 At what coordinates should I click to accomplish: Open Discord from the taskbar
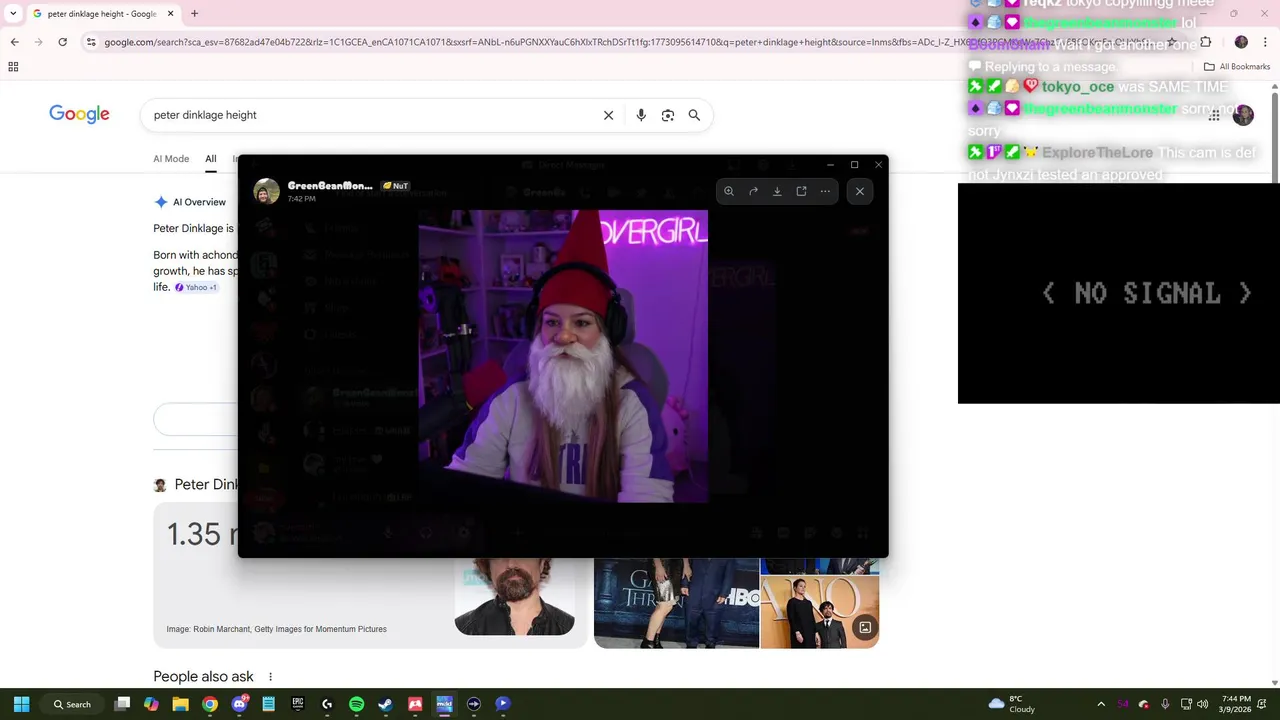(239, 704)
